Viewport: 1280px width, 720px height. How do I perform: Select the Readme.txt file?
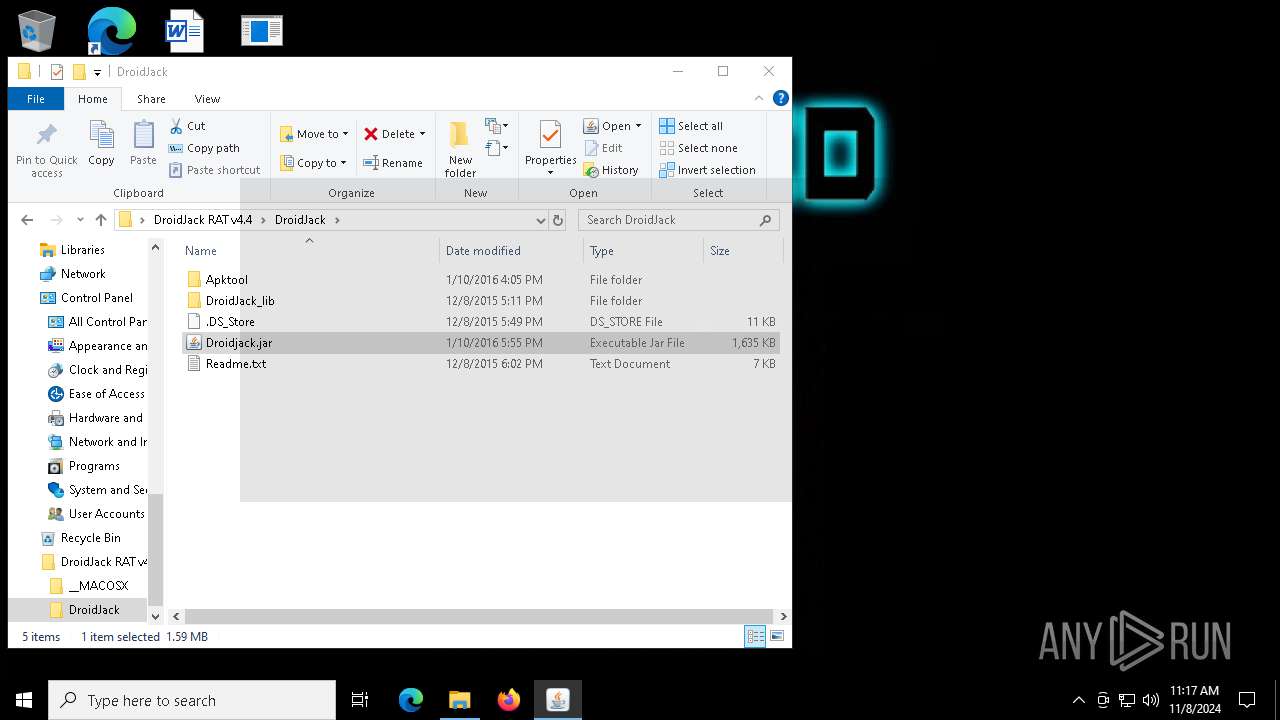(235, 364)
